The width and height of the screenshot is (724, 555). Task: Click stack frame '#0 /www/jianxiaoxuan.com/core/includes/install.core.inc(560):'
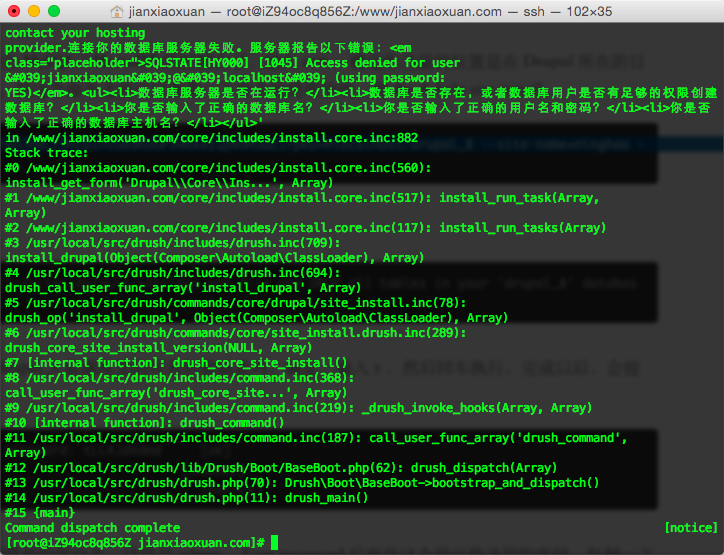[218, 168]
